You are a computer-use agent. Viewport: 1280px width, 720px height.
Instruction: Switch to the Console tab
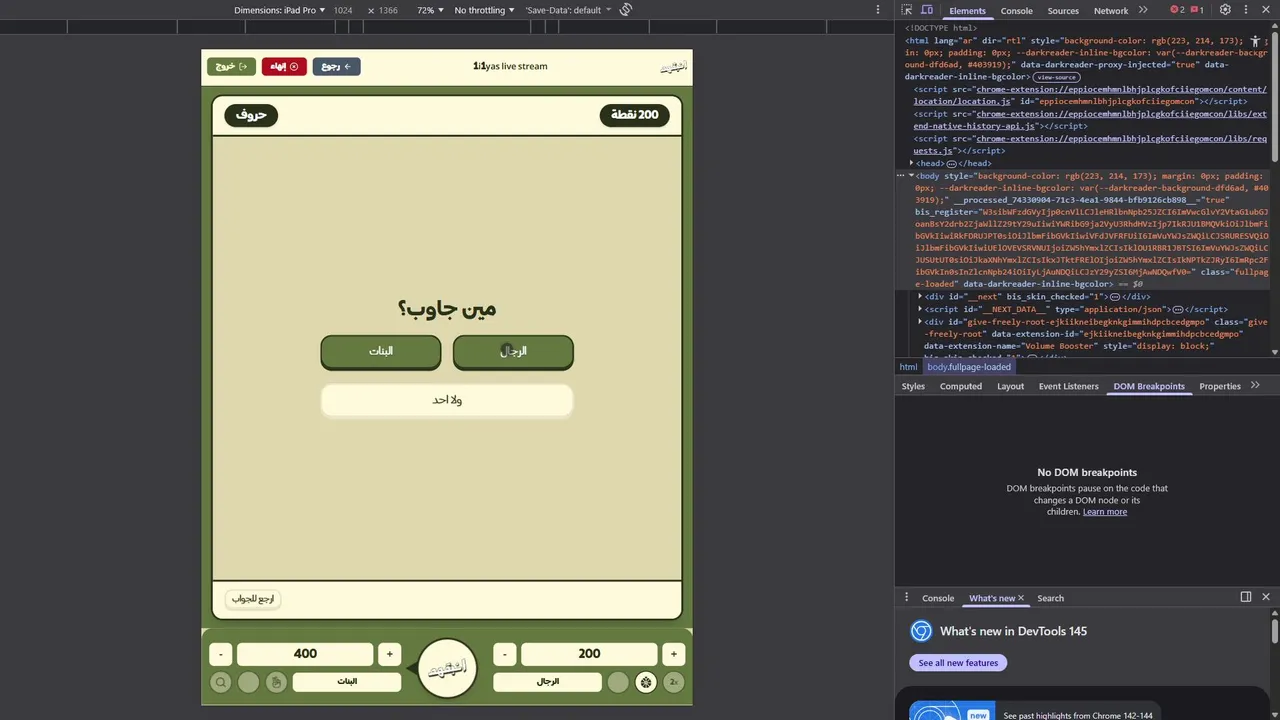tap(1016, 10)
